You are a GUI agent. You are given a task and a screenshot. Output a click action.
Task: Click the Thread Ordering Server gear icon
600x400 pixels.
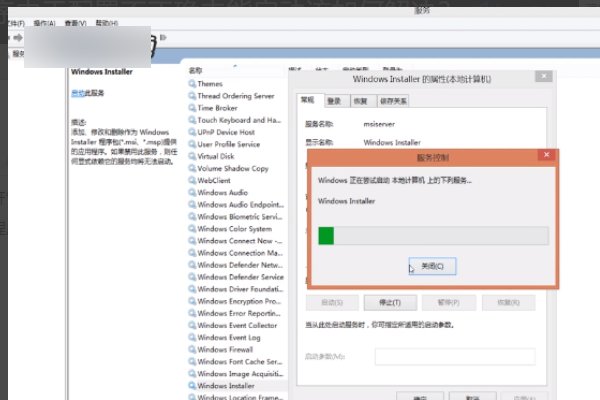click(192, 96)
